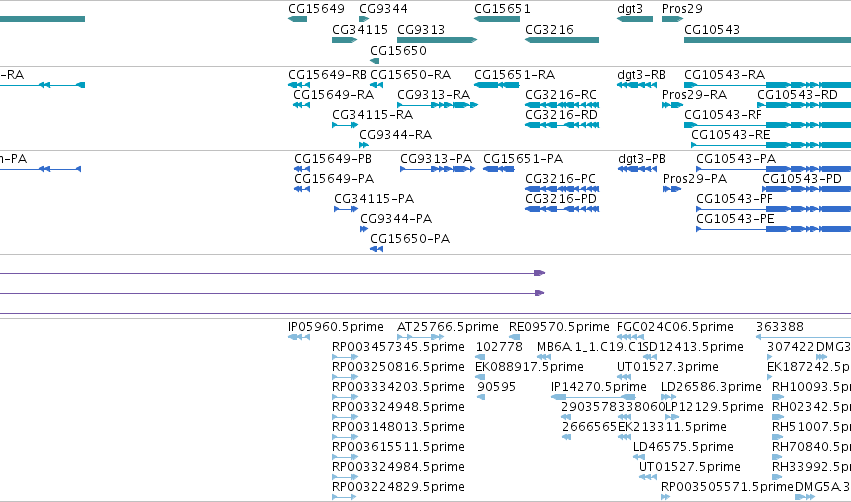
Task: Pick the dgt3-PB protein label
Action: pos(642,159)
